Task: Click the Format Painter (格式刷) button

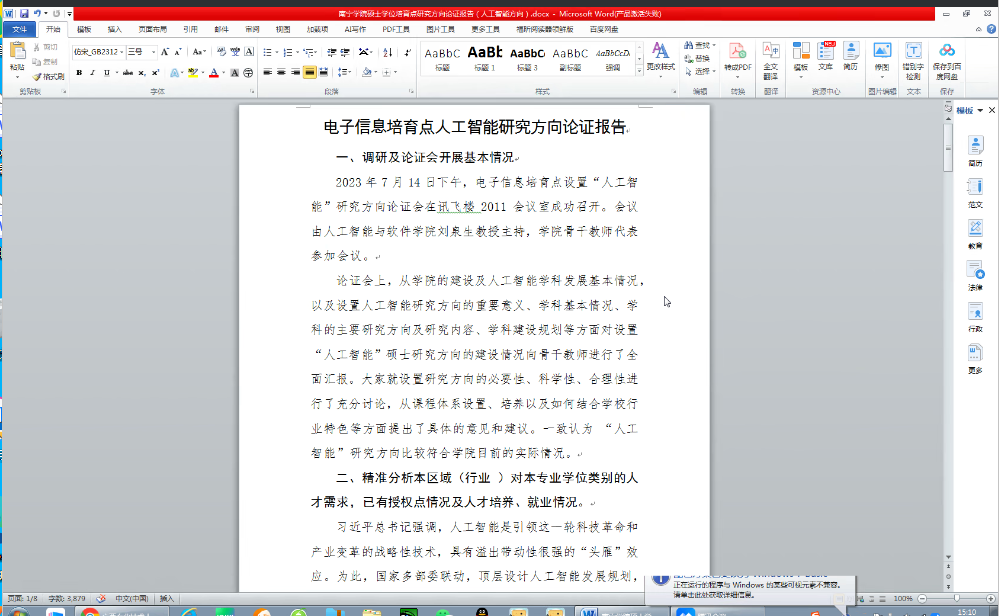Action: pos(48,76)
